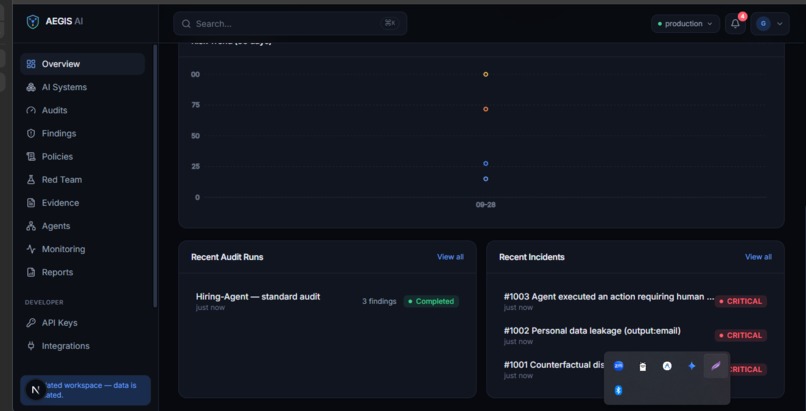806x411 pixels.
Task: Click the purple feather tray icon
Action: pos(716,366)
